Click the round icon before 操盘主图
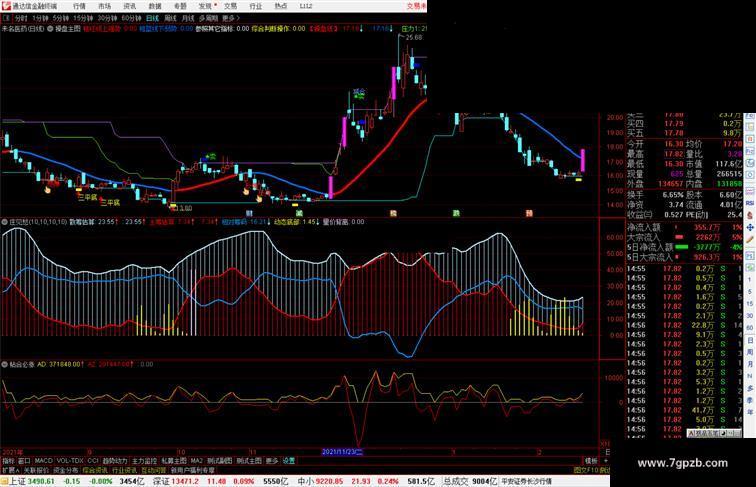Image resolution: width=756 pixels, height=487 pixels. click(50, 29)
